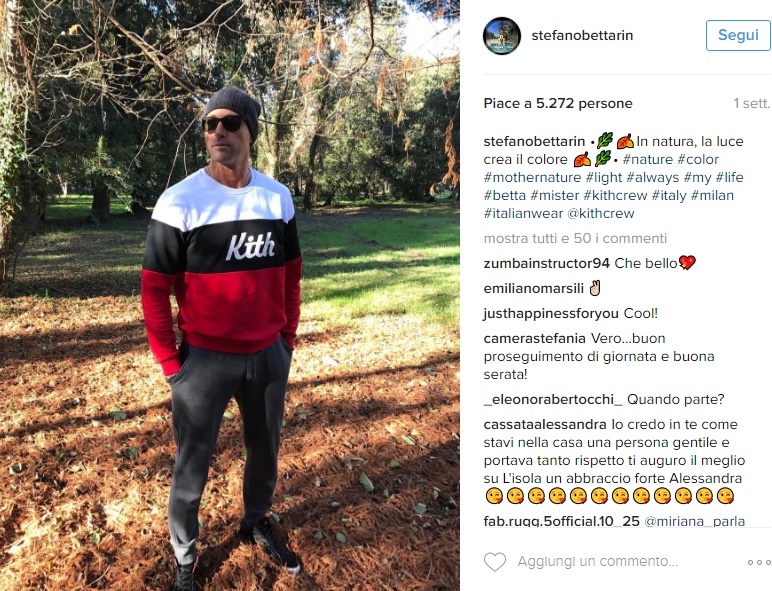This screenshot has width=772, height=591.
Task: Visit commenter justhappinessforyou's profile
Action: pos(551,314)
